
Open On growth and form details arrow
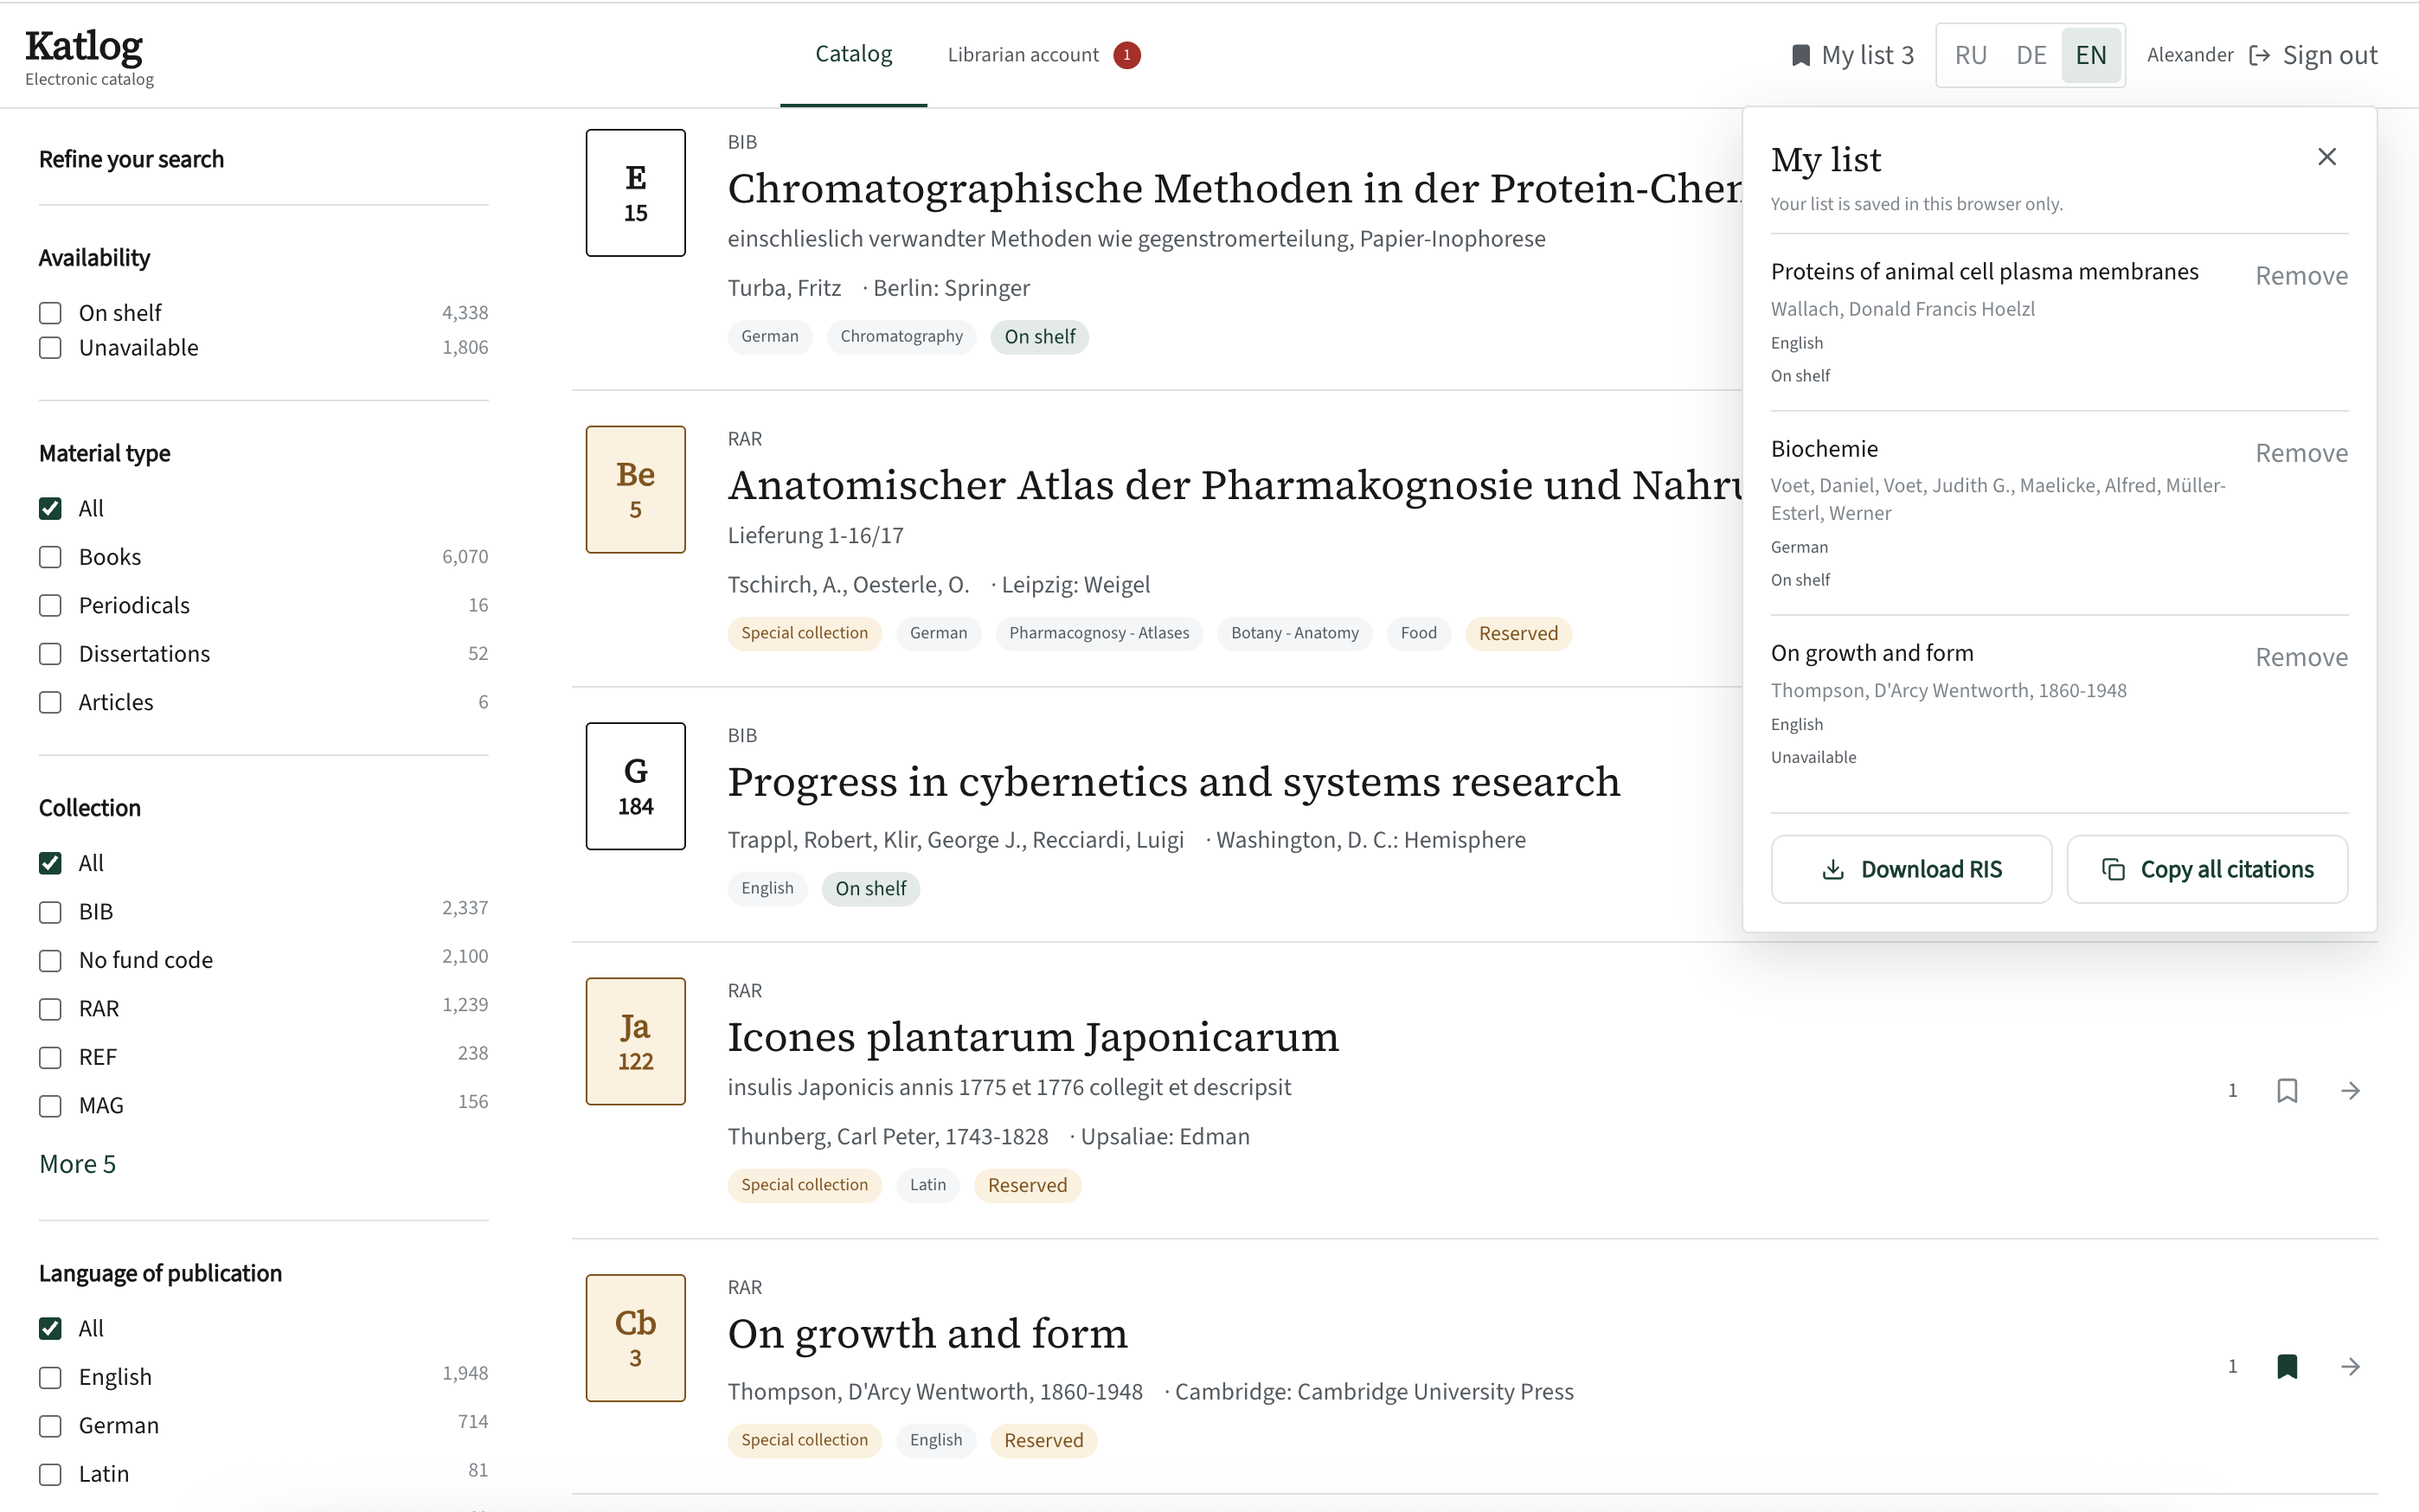pos(2350,1366)
